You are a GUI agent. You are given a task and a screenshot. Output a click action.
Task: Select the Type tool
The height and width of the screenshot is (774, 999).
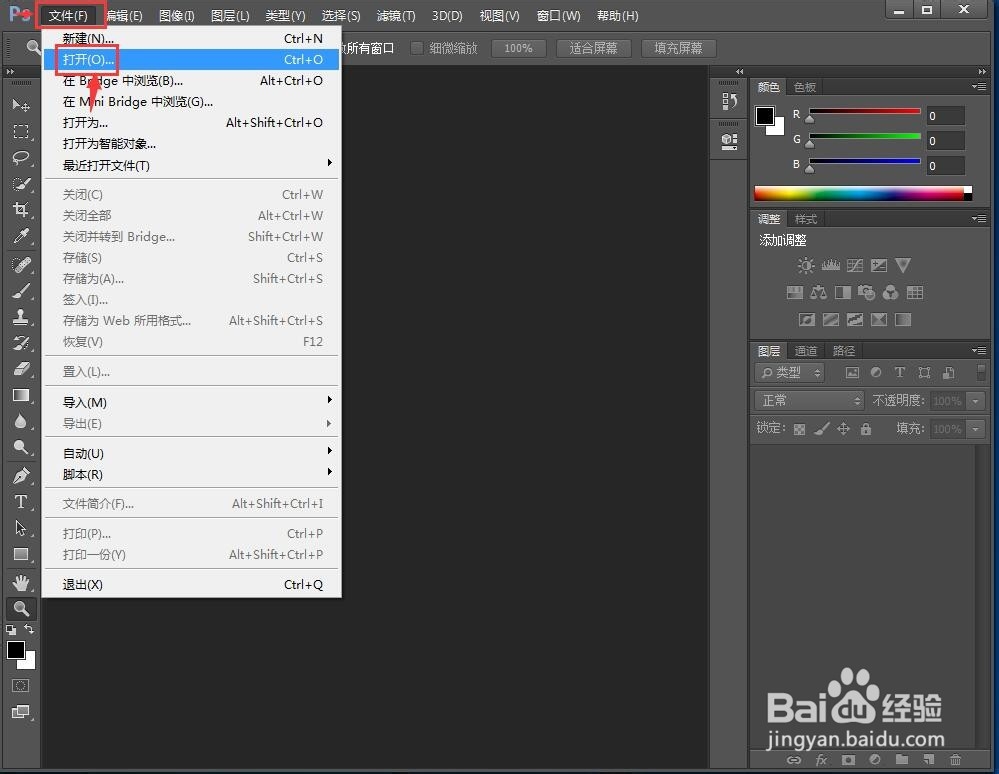(x=21, y=502)
